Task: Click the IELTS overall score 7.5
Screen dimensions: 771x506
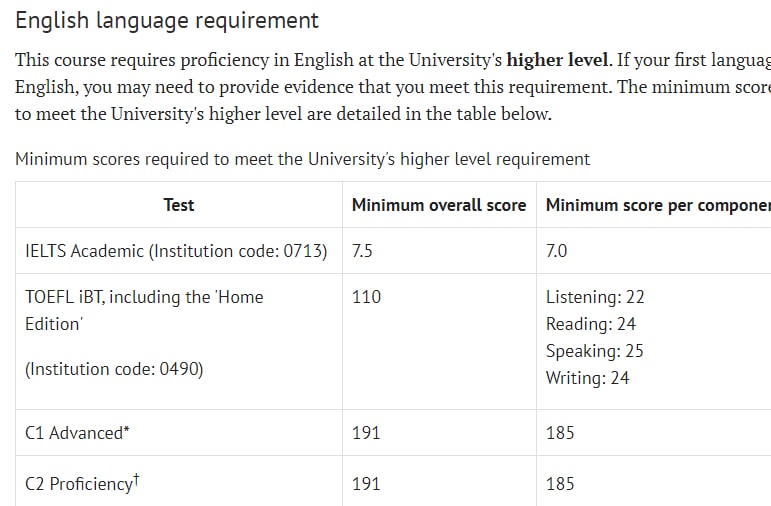Action: pyautogui.click(x=362, y=251)
